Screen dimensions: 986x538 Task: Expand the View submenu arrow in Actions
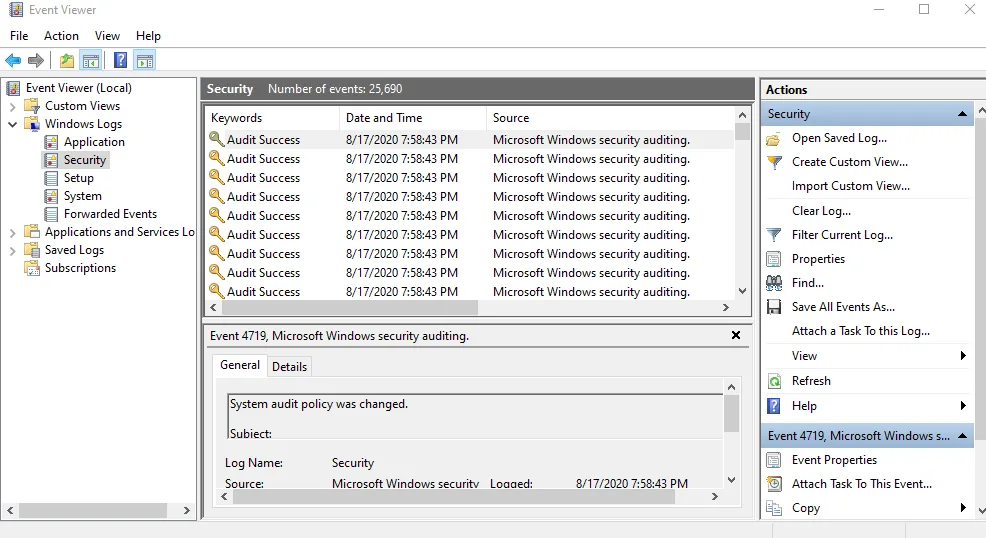click(962, 356)
